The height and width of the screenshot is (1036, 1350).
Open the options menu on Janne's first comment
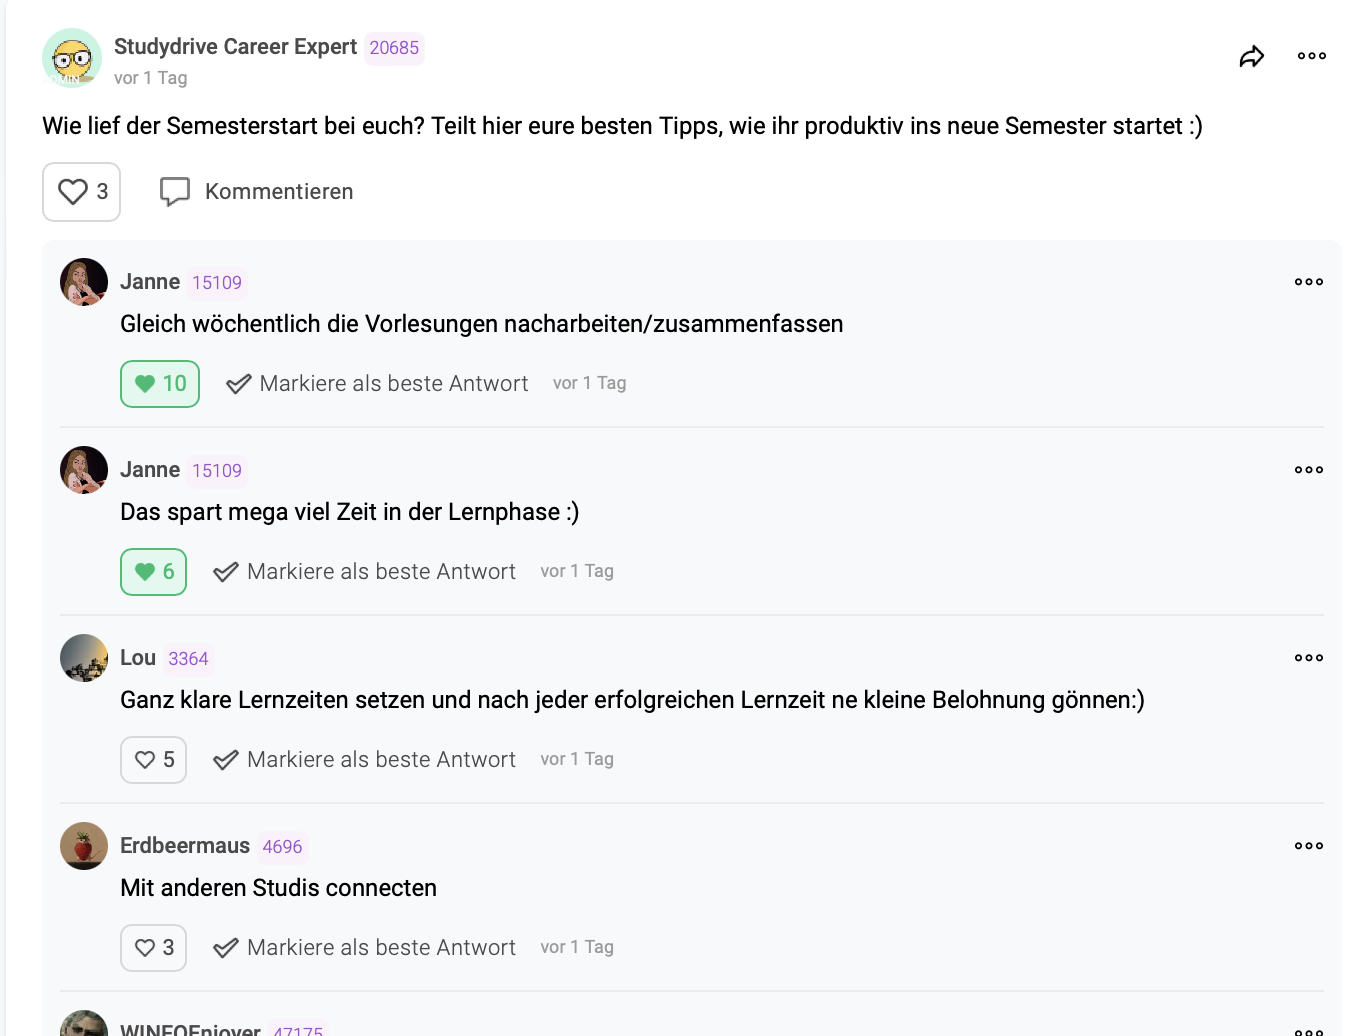(x=1308, y=281)
